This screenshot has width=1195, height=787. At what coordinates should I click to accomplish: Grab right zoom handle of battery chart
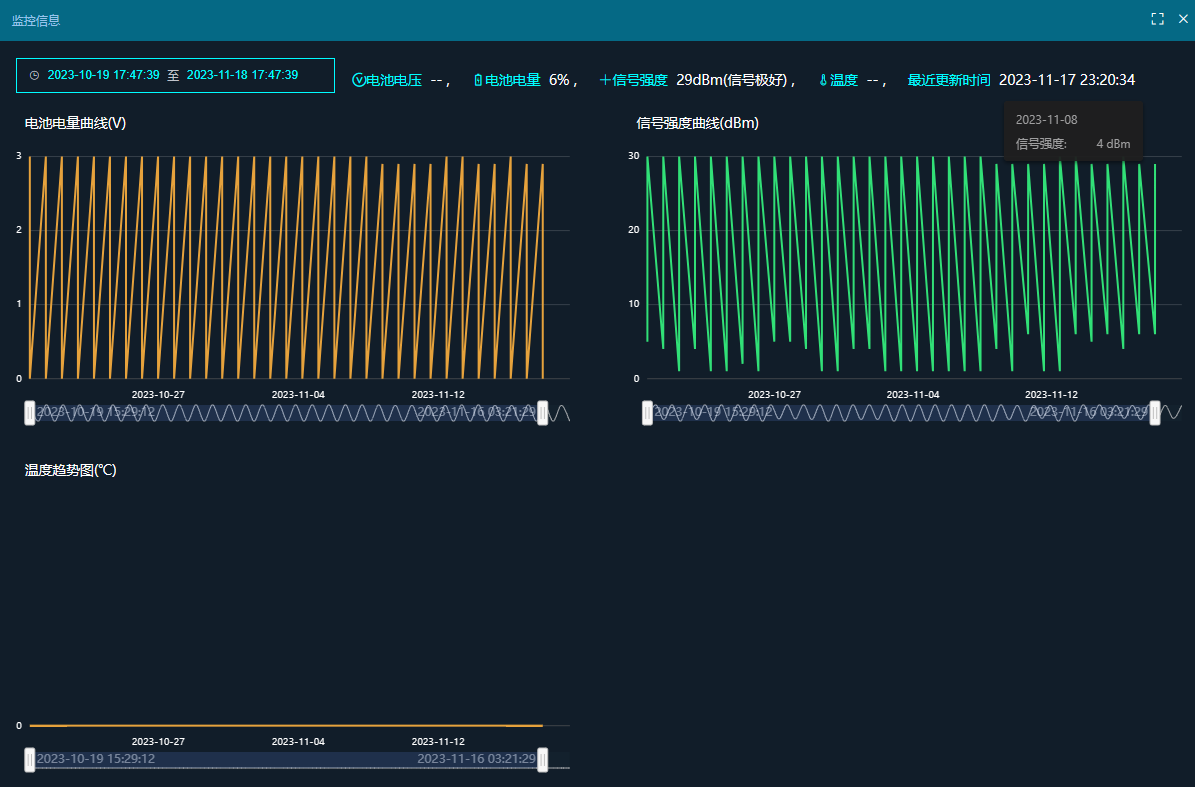(543, 413)
